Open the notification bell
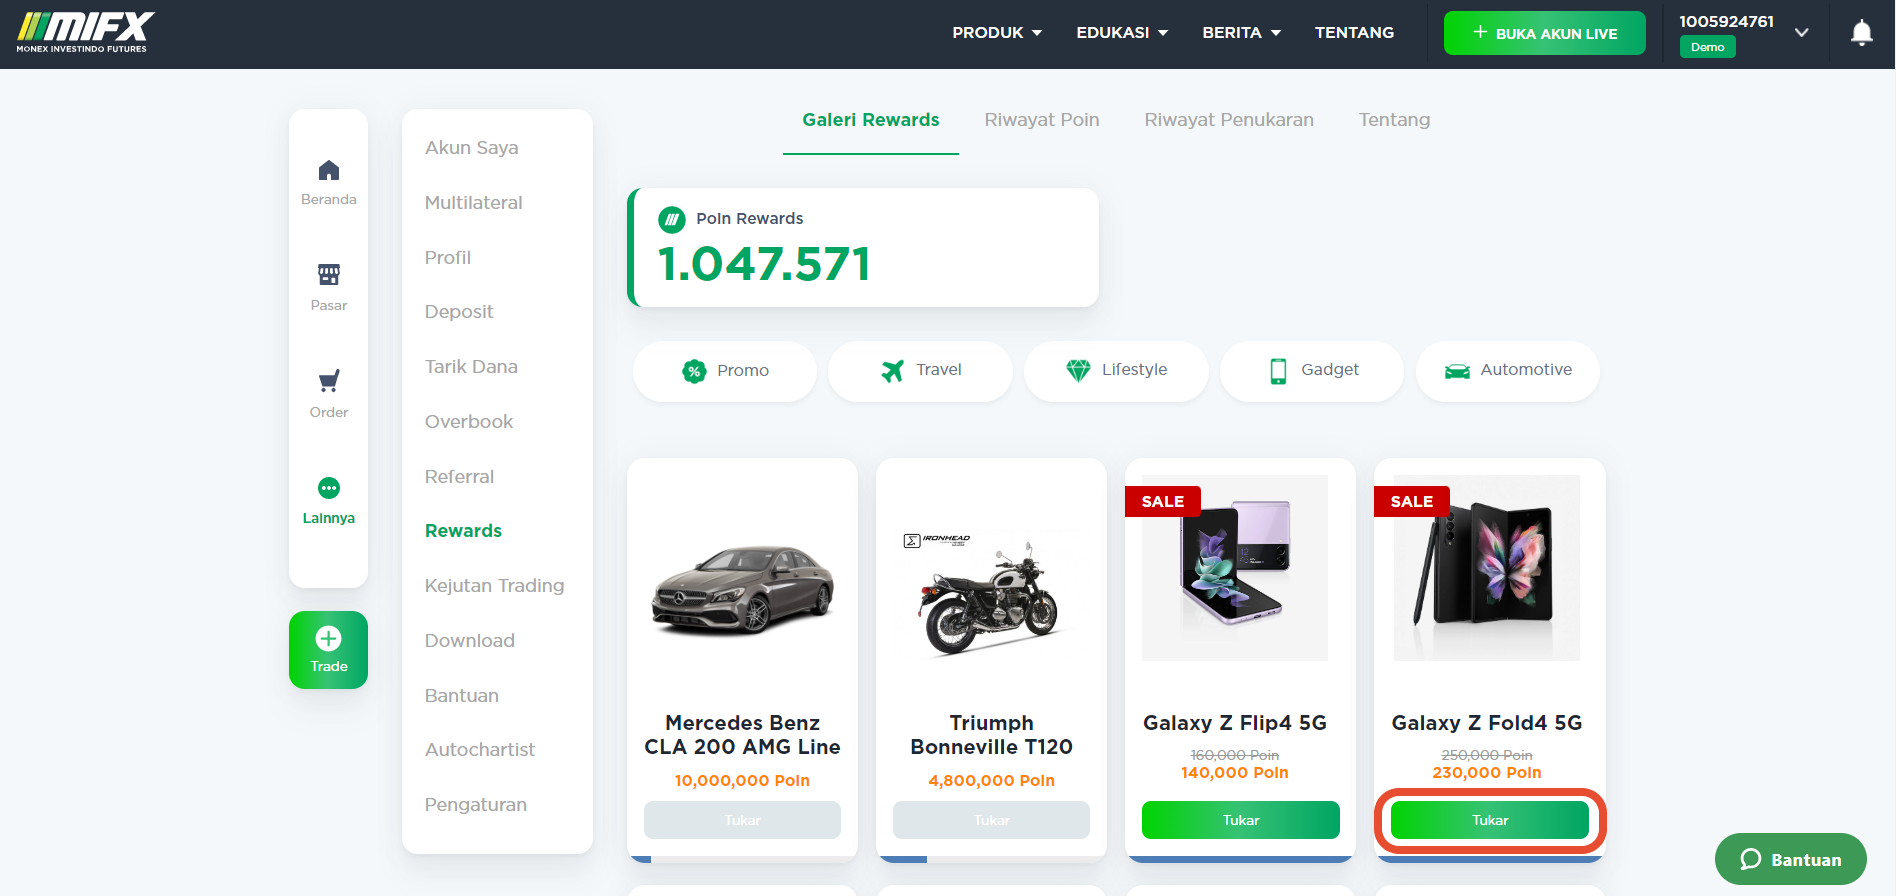 [1861, 33]
